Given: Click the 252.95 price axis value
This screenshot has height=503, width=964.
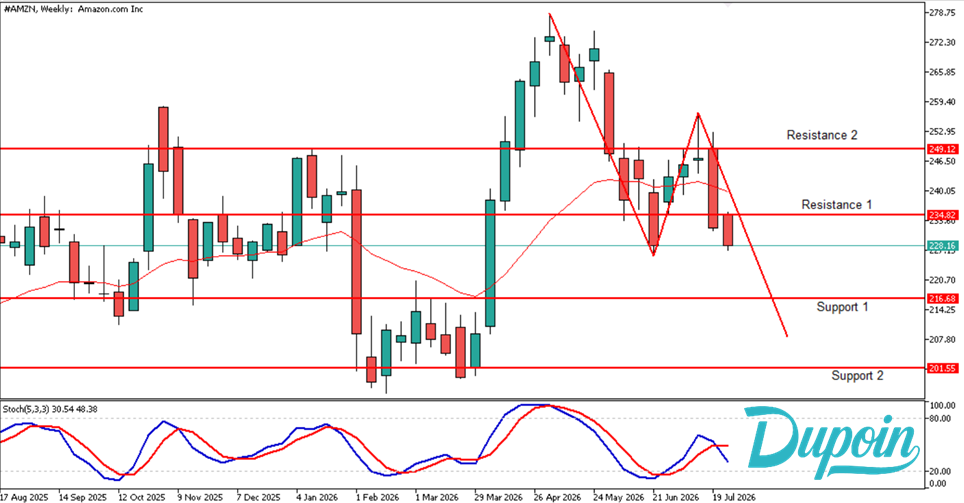Looking at the screenshot, I should point(942,132).
